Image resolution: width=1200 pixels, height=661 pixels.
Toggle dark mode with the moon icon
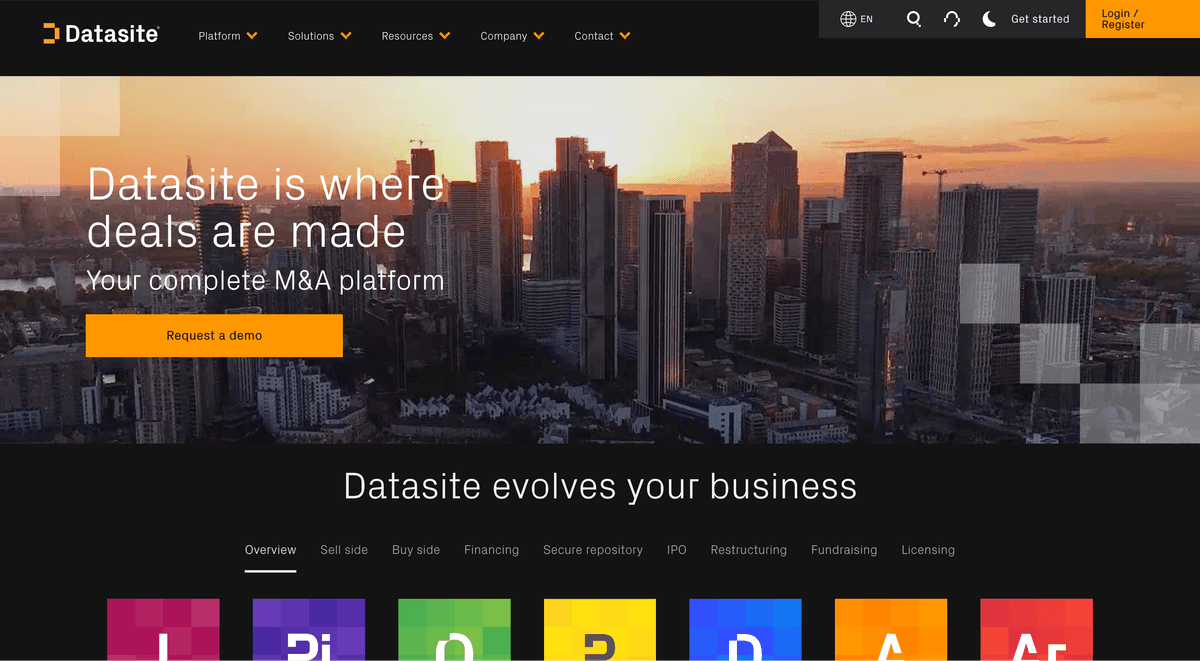point(988,18)
